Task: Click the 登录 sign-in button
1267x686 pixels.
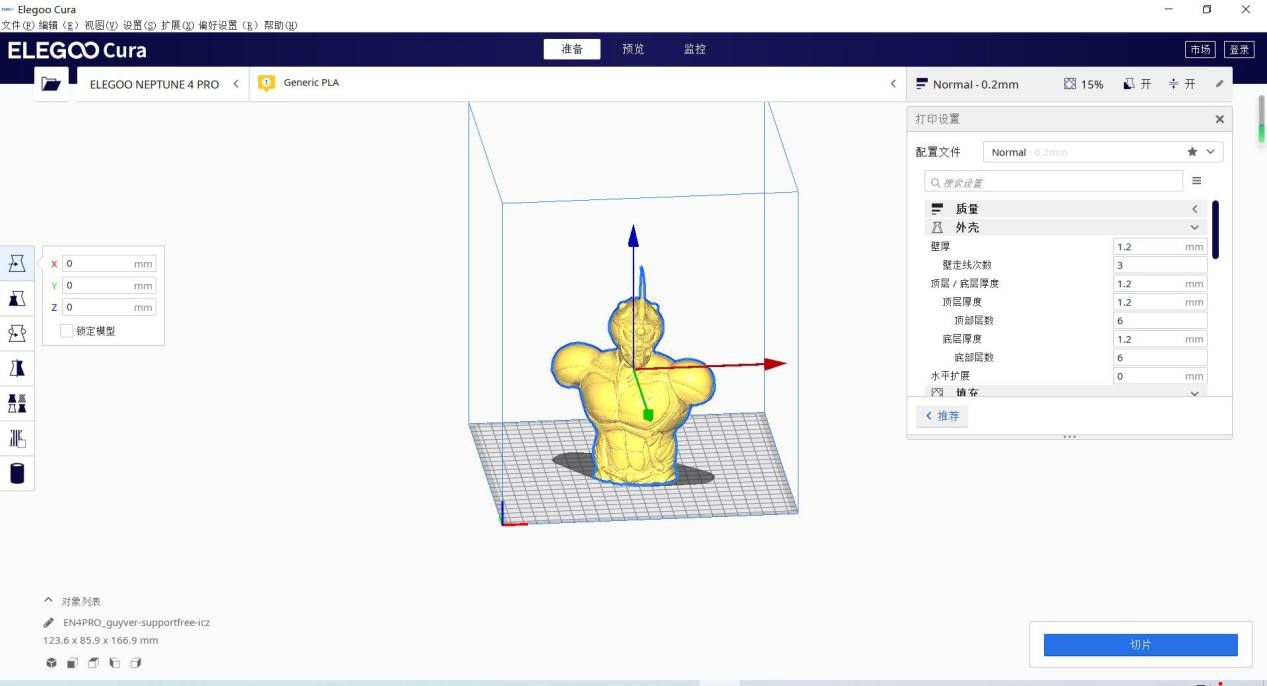Action: click(x=1239, y=50)
